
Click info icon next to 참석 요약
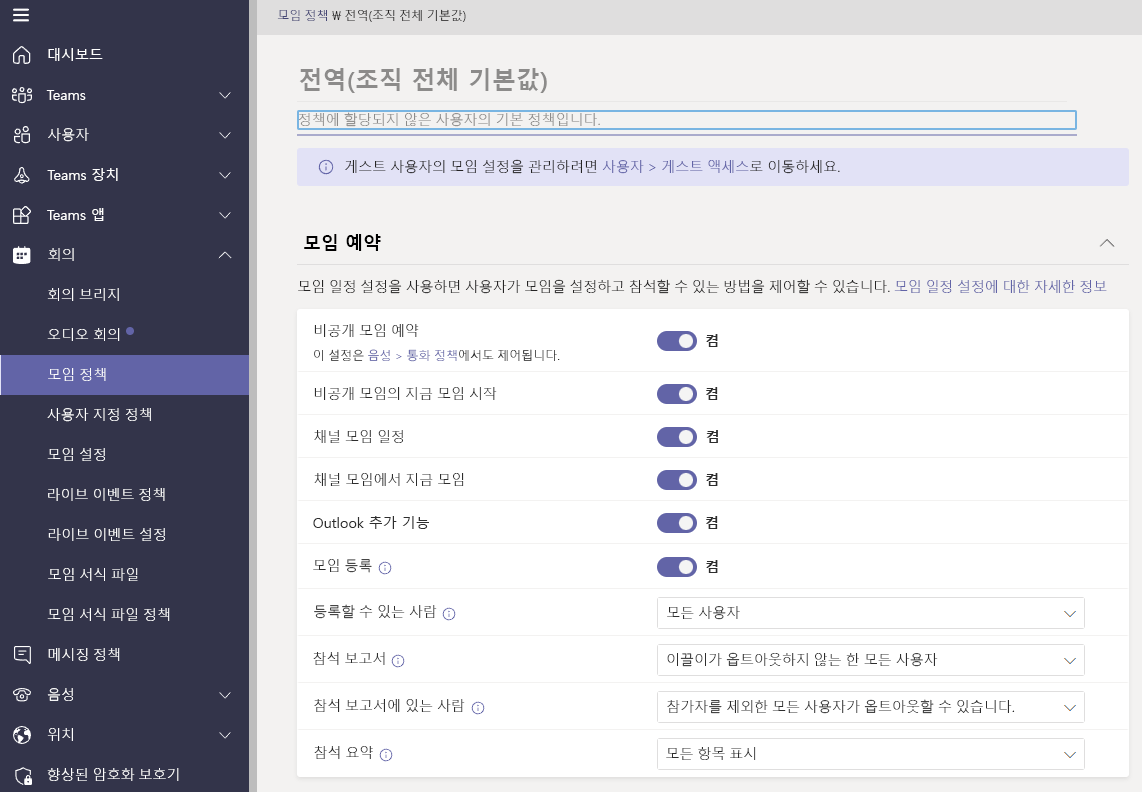[386, 755]
